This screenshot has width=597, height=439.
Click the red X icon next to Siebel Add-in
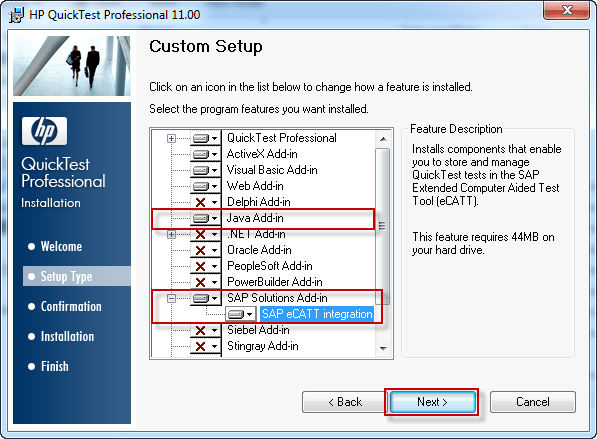pyautogui.click(x=201, y=330)
